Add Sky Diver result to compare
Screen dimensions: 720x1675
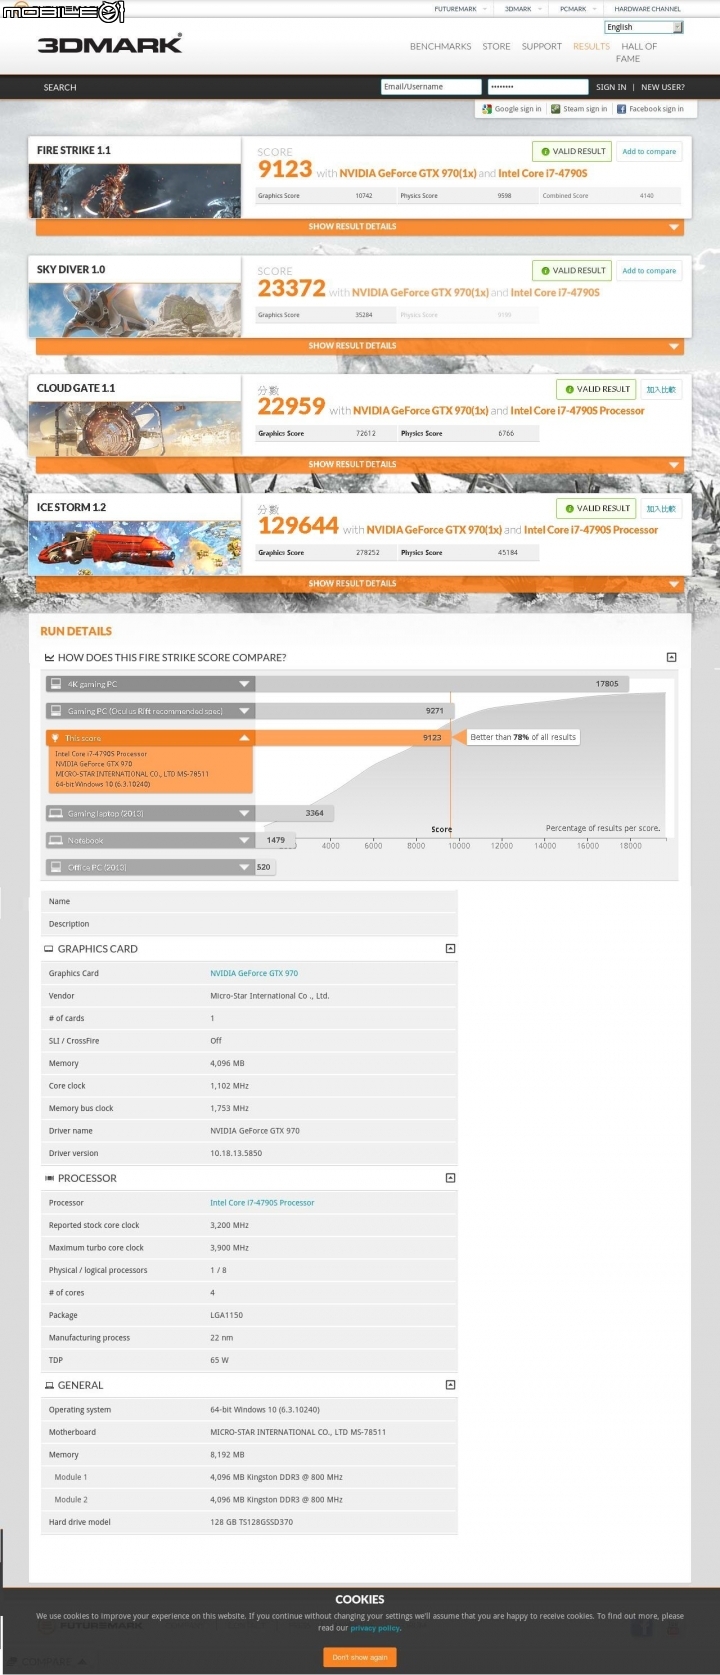coord(649,270)
